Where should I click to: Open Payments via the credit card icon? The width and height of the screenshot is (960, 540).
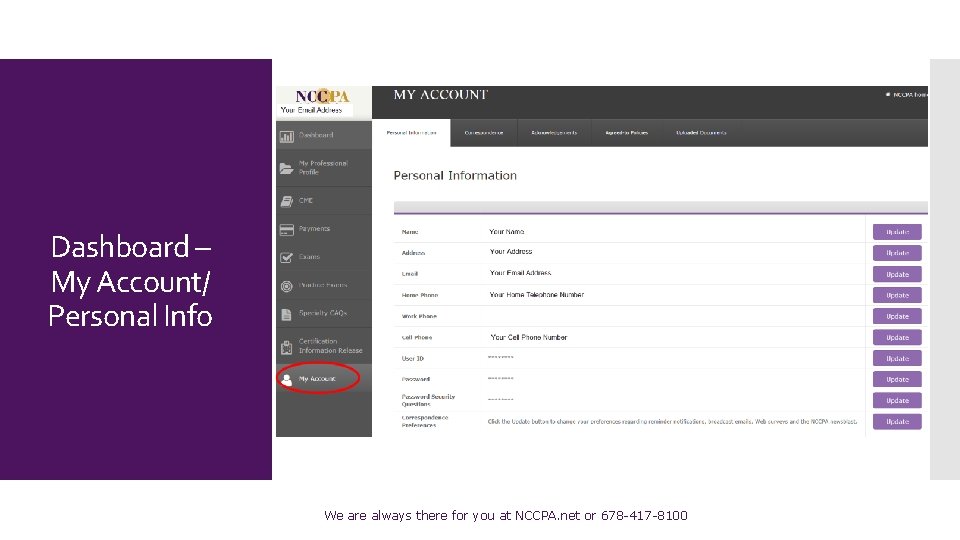tap(287, 230)
